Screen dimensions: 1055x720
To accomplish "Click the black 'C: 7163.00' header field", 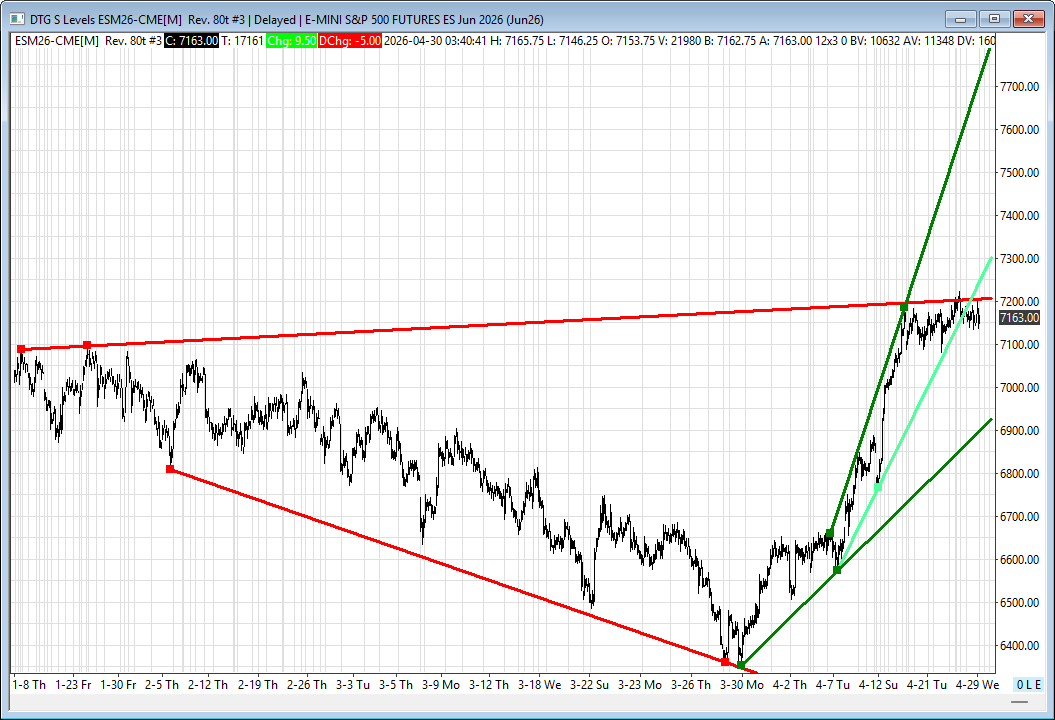I will tap(190, 40).
